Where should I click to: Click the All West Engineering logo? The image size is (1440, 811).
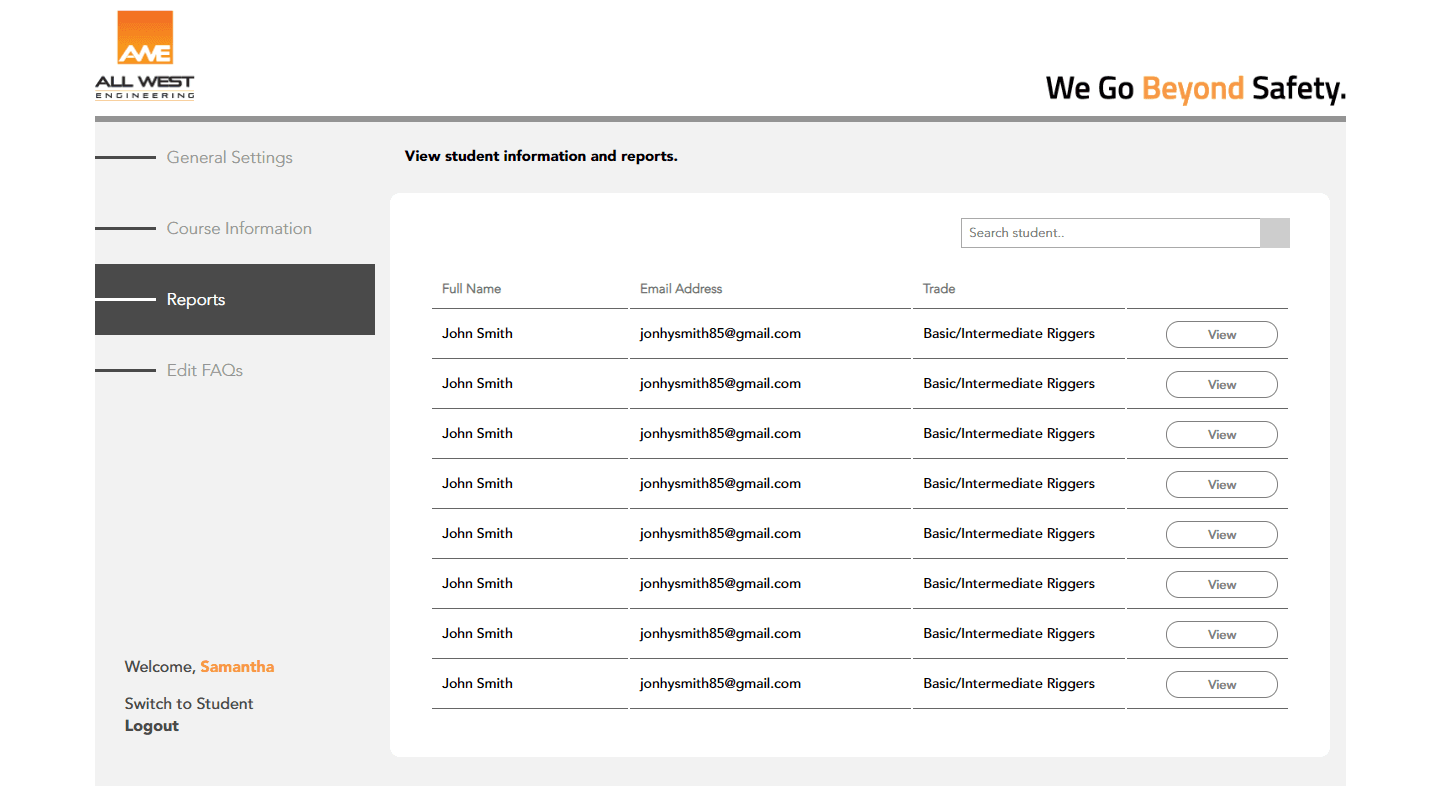[145, 56]
